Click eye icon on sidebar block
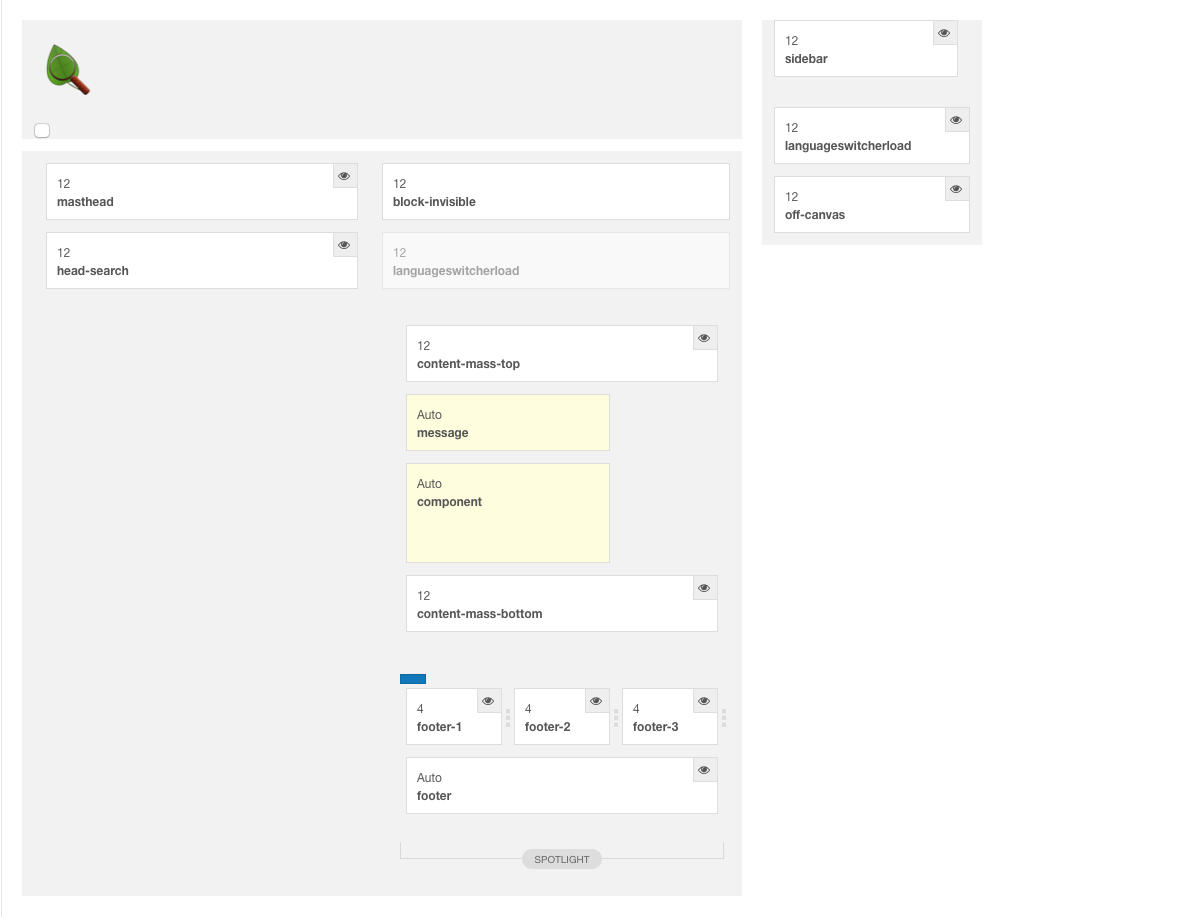This screenshot has height=917, width=1197. click(944, 33)
